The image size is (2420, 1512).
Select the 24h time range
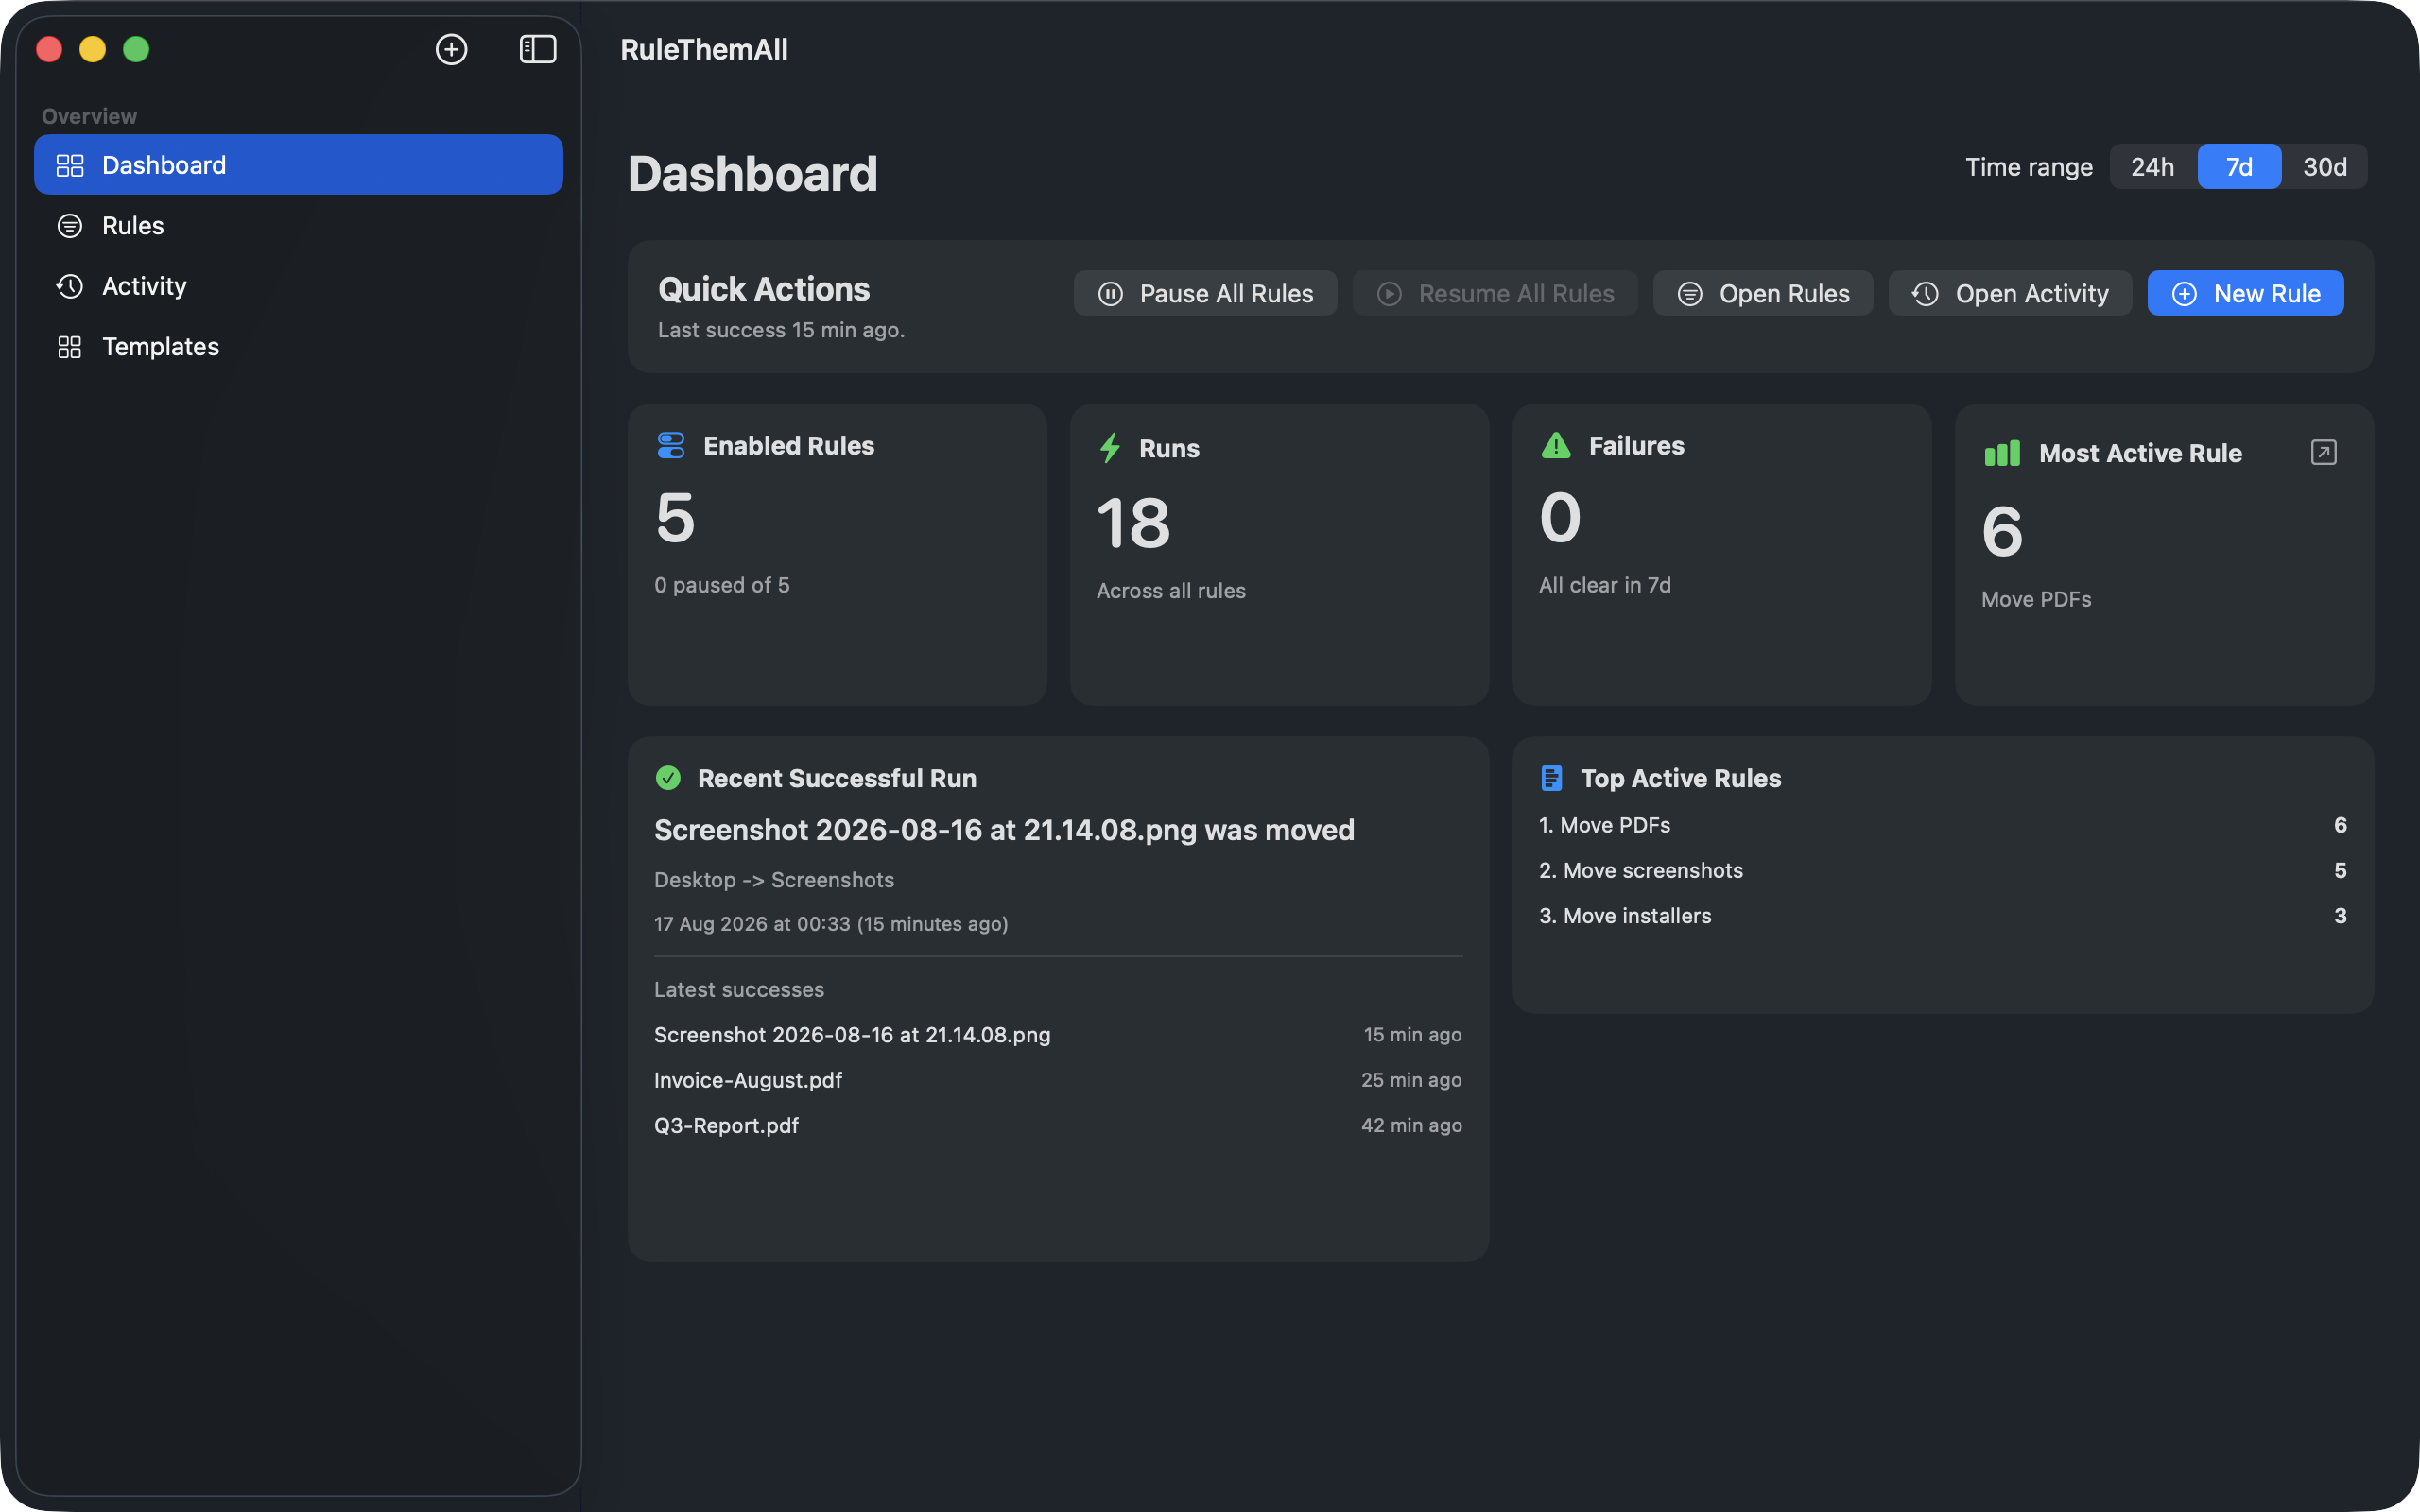(x=2152, y=167)
